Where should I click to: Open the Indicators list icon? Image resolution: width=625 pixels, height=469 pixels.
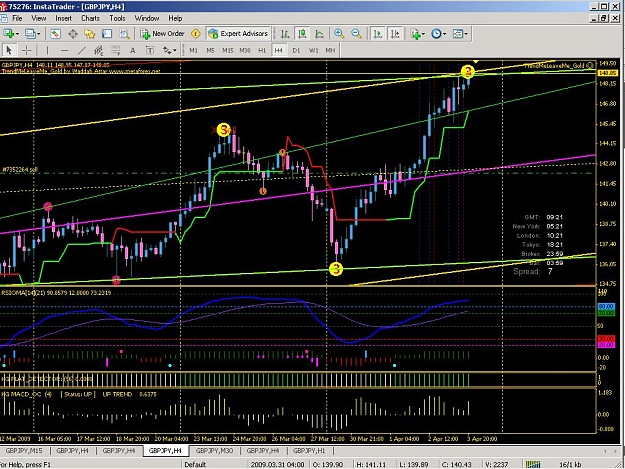(416, 34)
